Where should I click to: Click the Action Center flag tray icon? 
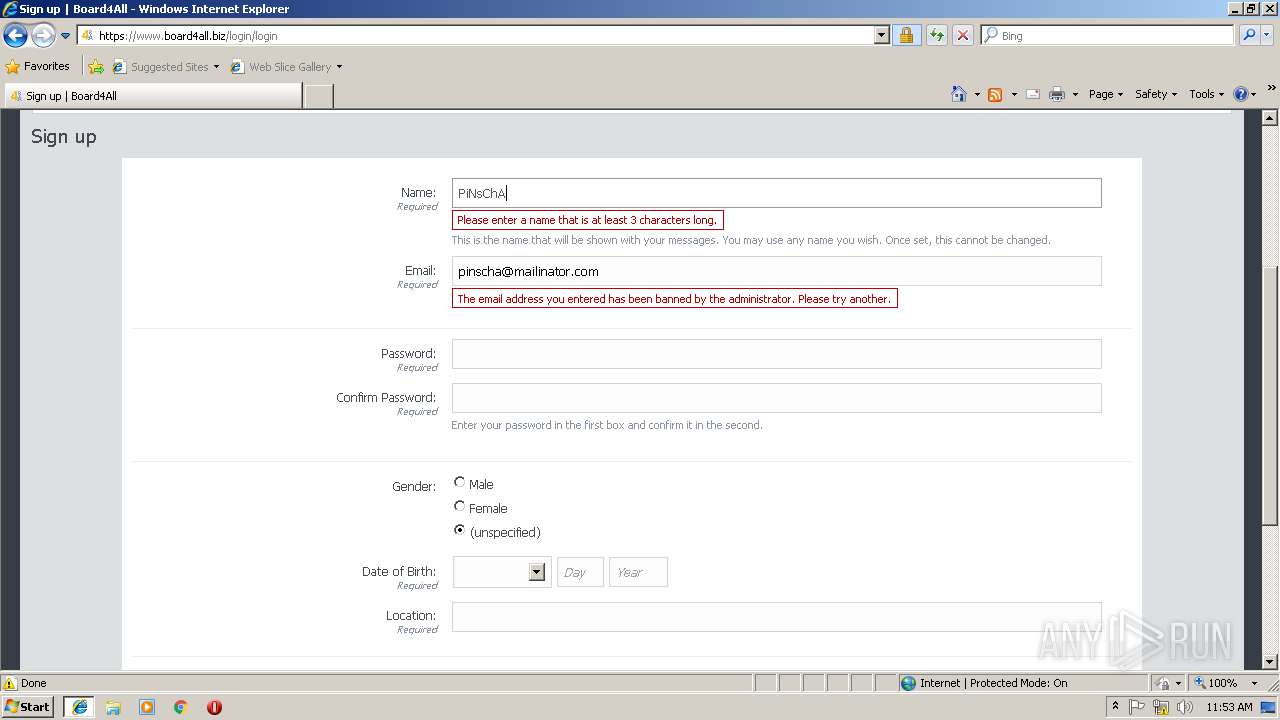(x=1137, y=707)
